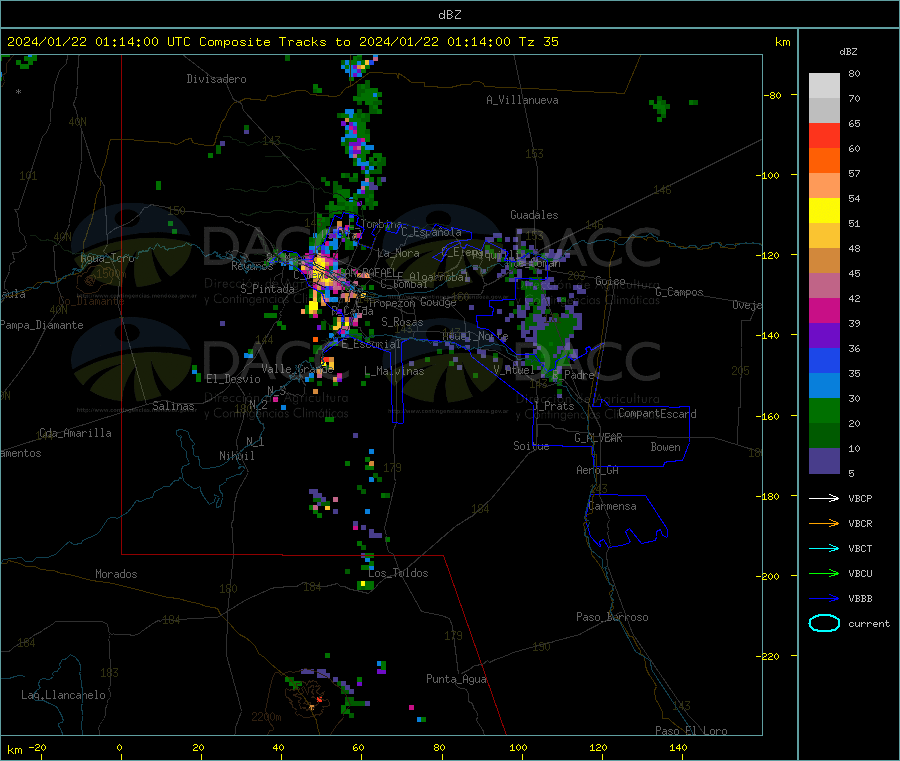
Task: Click the Los_Toldos location label
Action: pos(398,573)
